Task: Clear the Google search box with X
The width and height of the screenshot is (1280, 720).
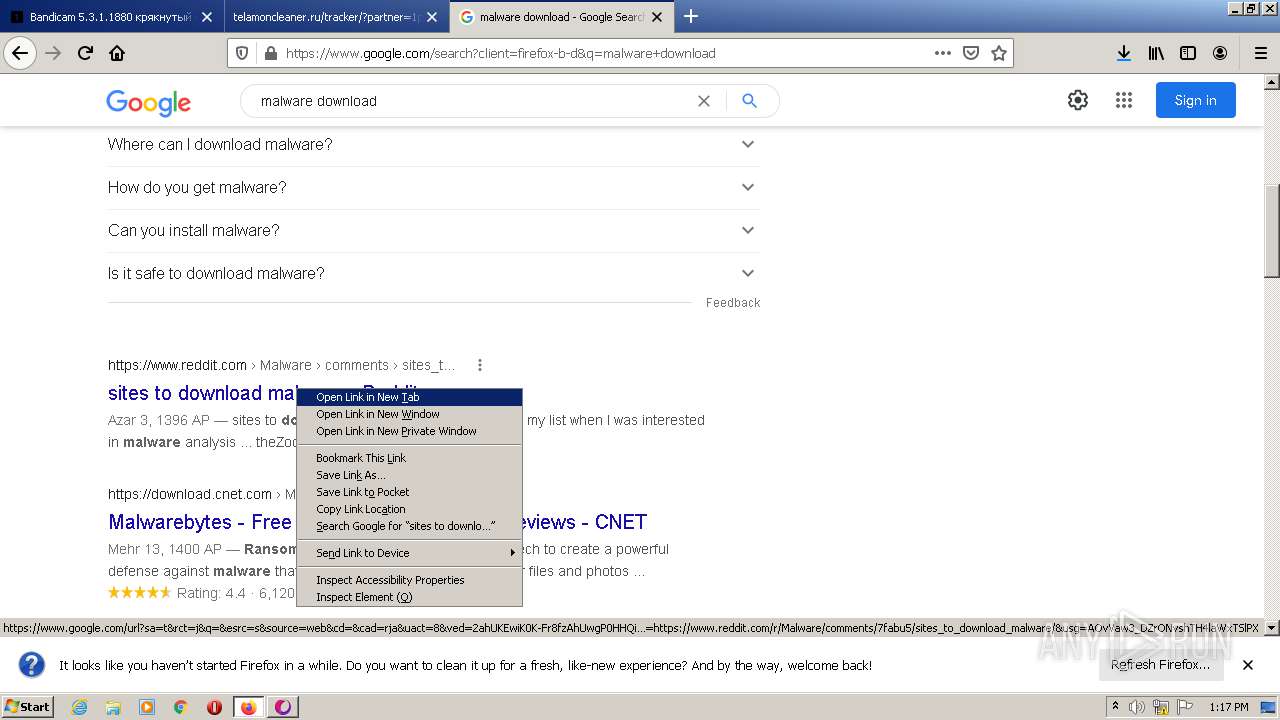Action: click(704, 101)
